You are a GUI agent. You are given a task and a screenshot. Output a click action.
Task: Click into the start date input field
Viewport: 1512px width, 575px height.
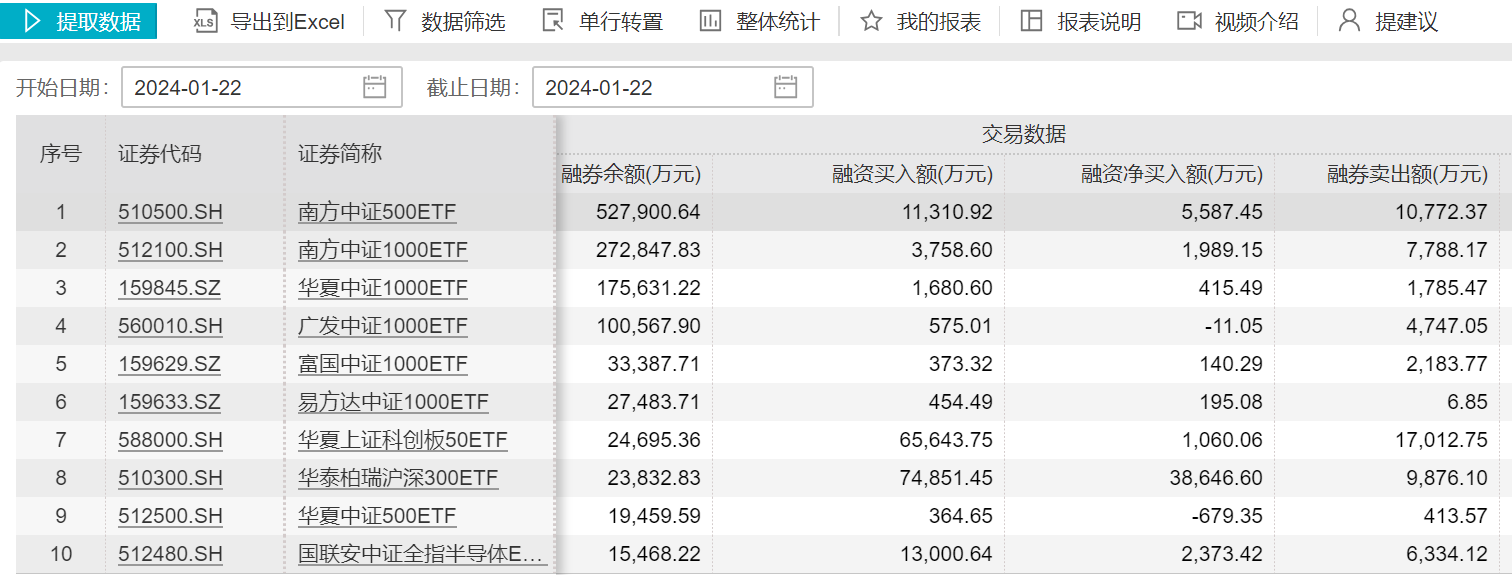point(240,88)
